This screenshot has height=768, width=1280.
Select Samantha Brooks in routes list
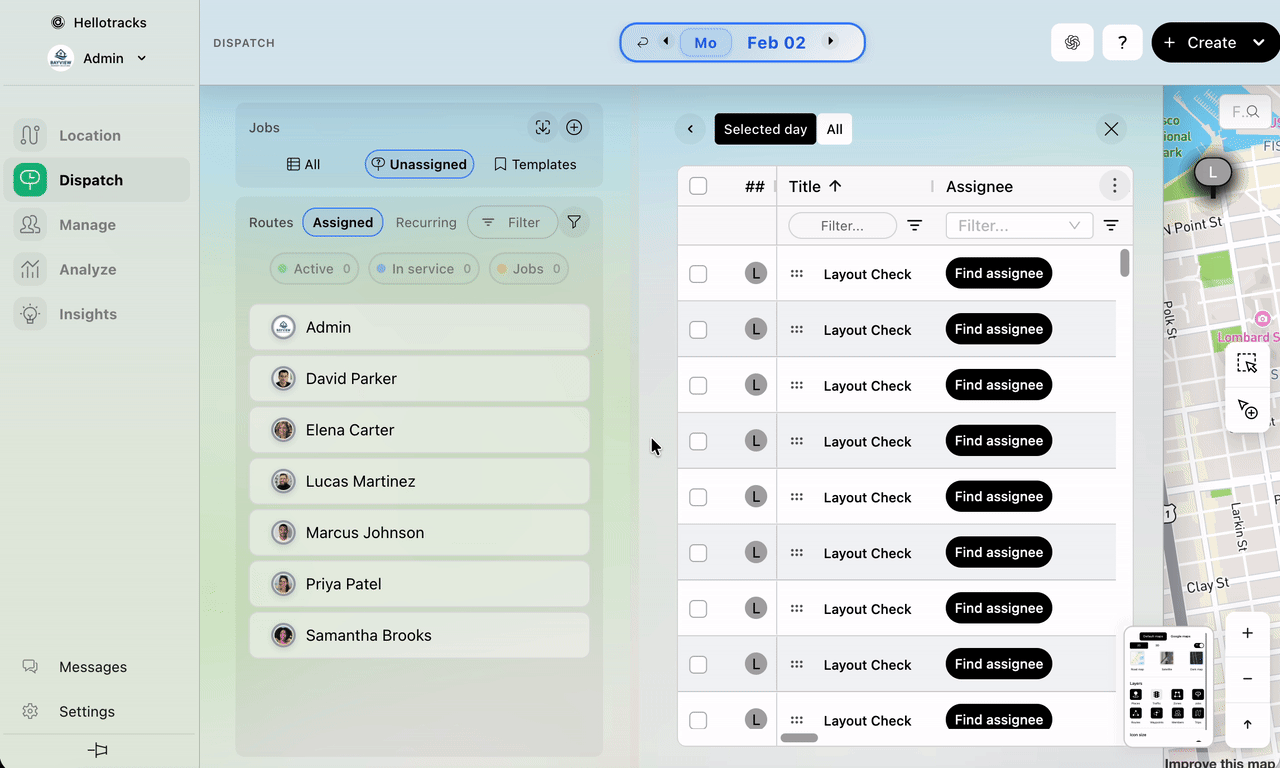pos(419,635)
